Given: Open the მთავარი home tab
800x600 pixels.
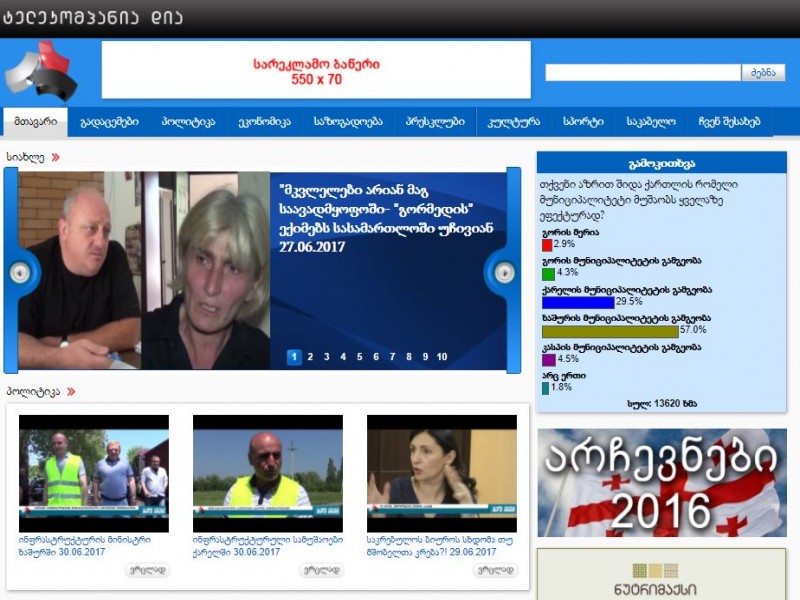Looking at the screenshot, I should pyautogui.click(x=35, y=121).
